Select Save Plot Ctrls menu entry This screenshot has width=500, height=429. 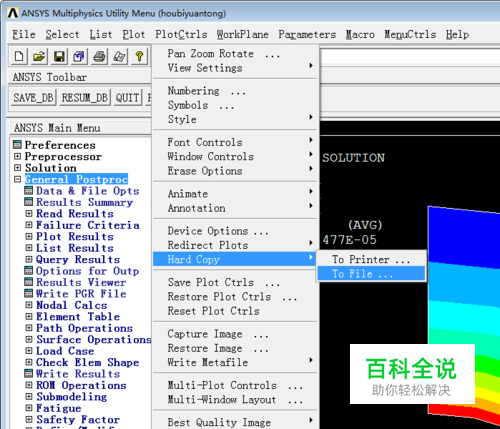pos(235,282)
